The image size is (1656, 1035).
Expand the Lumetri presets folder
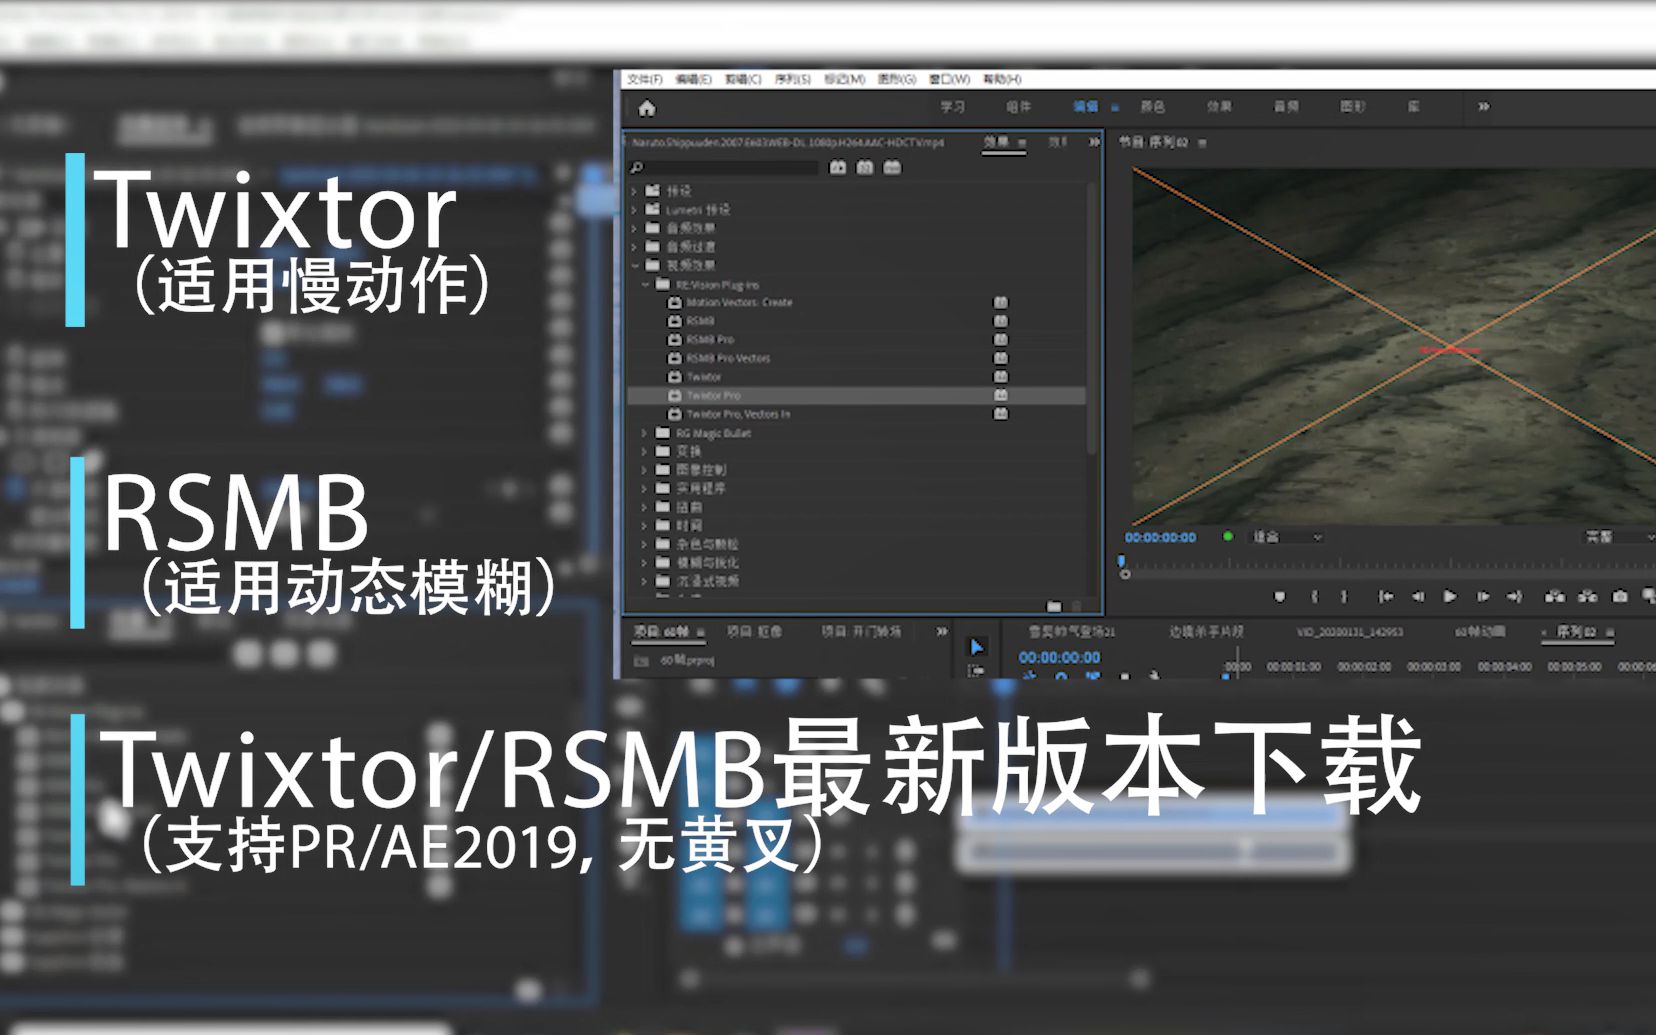tap(634, 209)
